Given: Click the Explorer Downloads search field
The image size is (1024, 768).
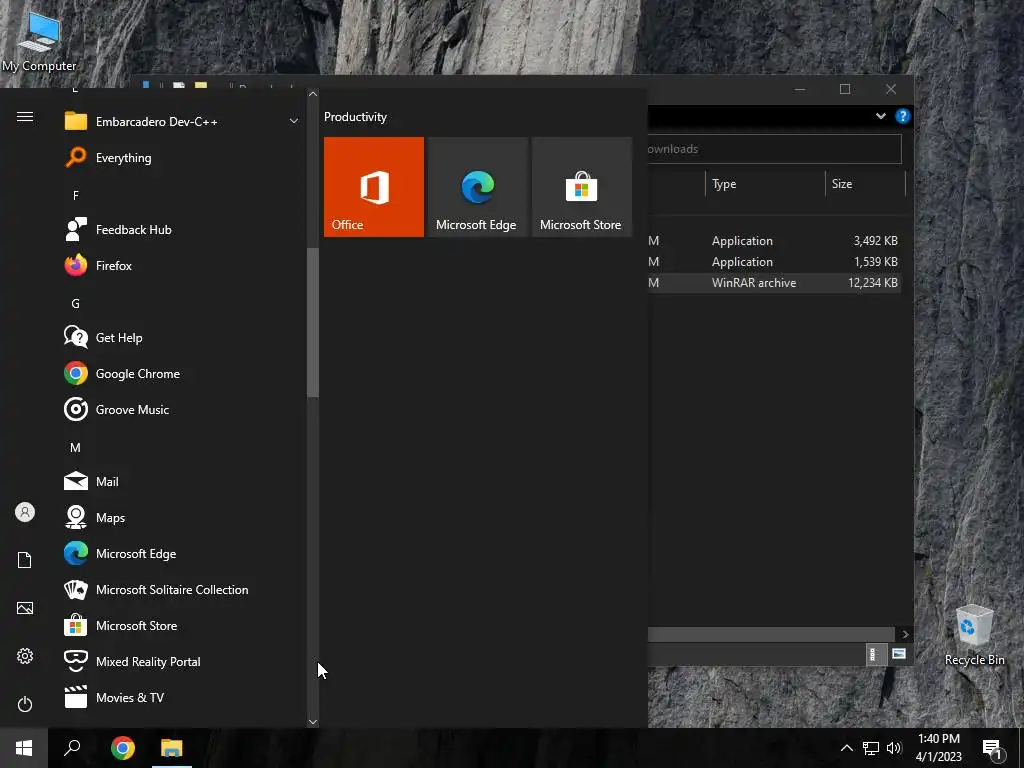Looking at the screenshot, I should pyautogui.click(x=775, y=149).
